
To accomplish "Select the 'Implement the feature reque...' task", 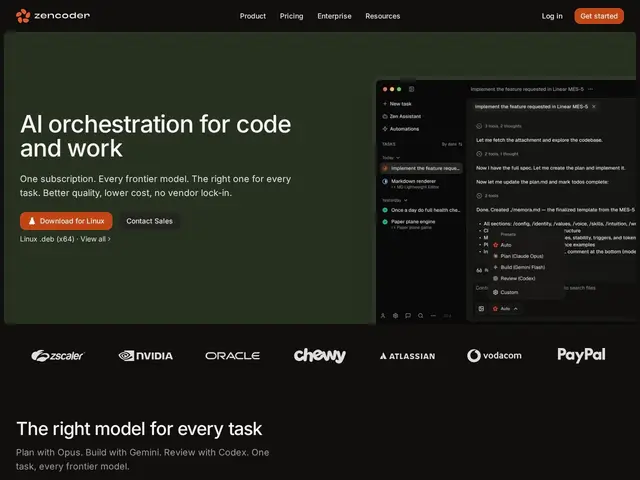I will pyautogui.click(x=422, y=168).
